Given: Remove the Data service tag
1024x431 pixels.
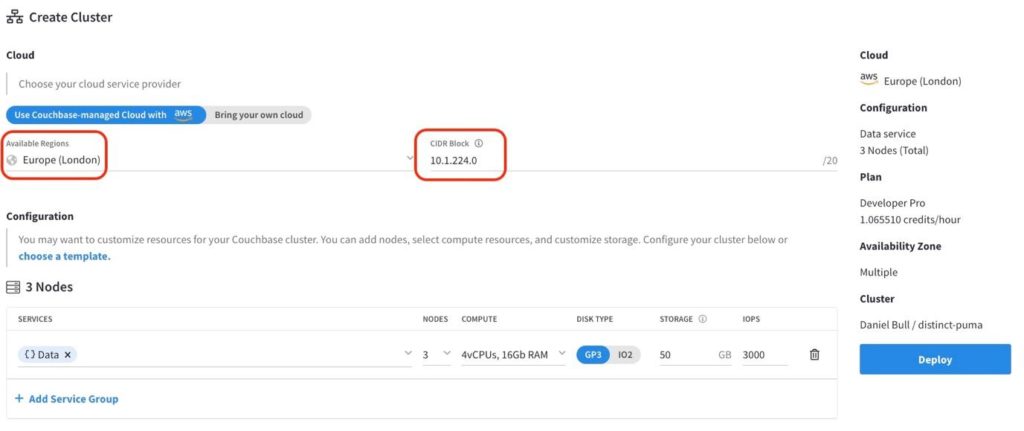Looking at the screenshot, I should coord(67,355).
